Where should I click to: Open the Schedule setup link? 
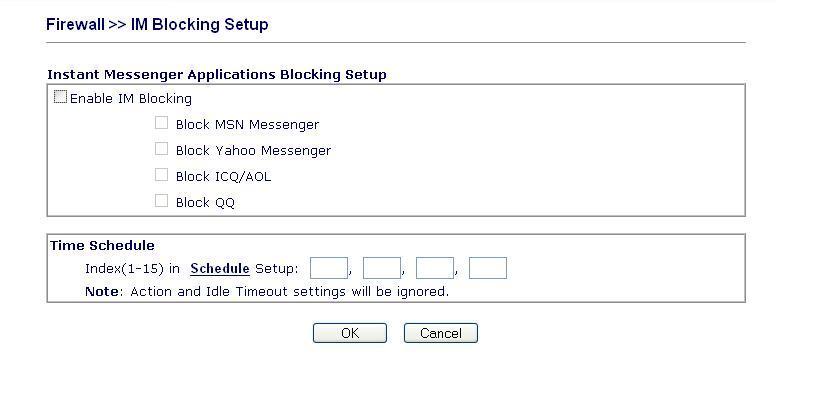tap(219, 268)
